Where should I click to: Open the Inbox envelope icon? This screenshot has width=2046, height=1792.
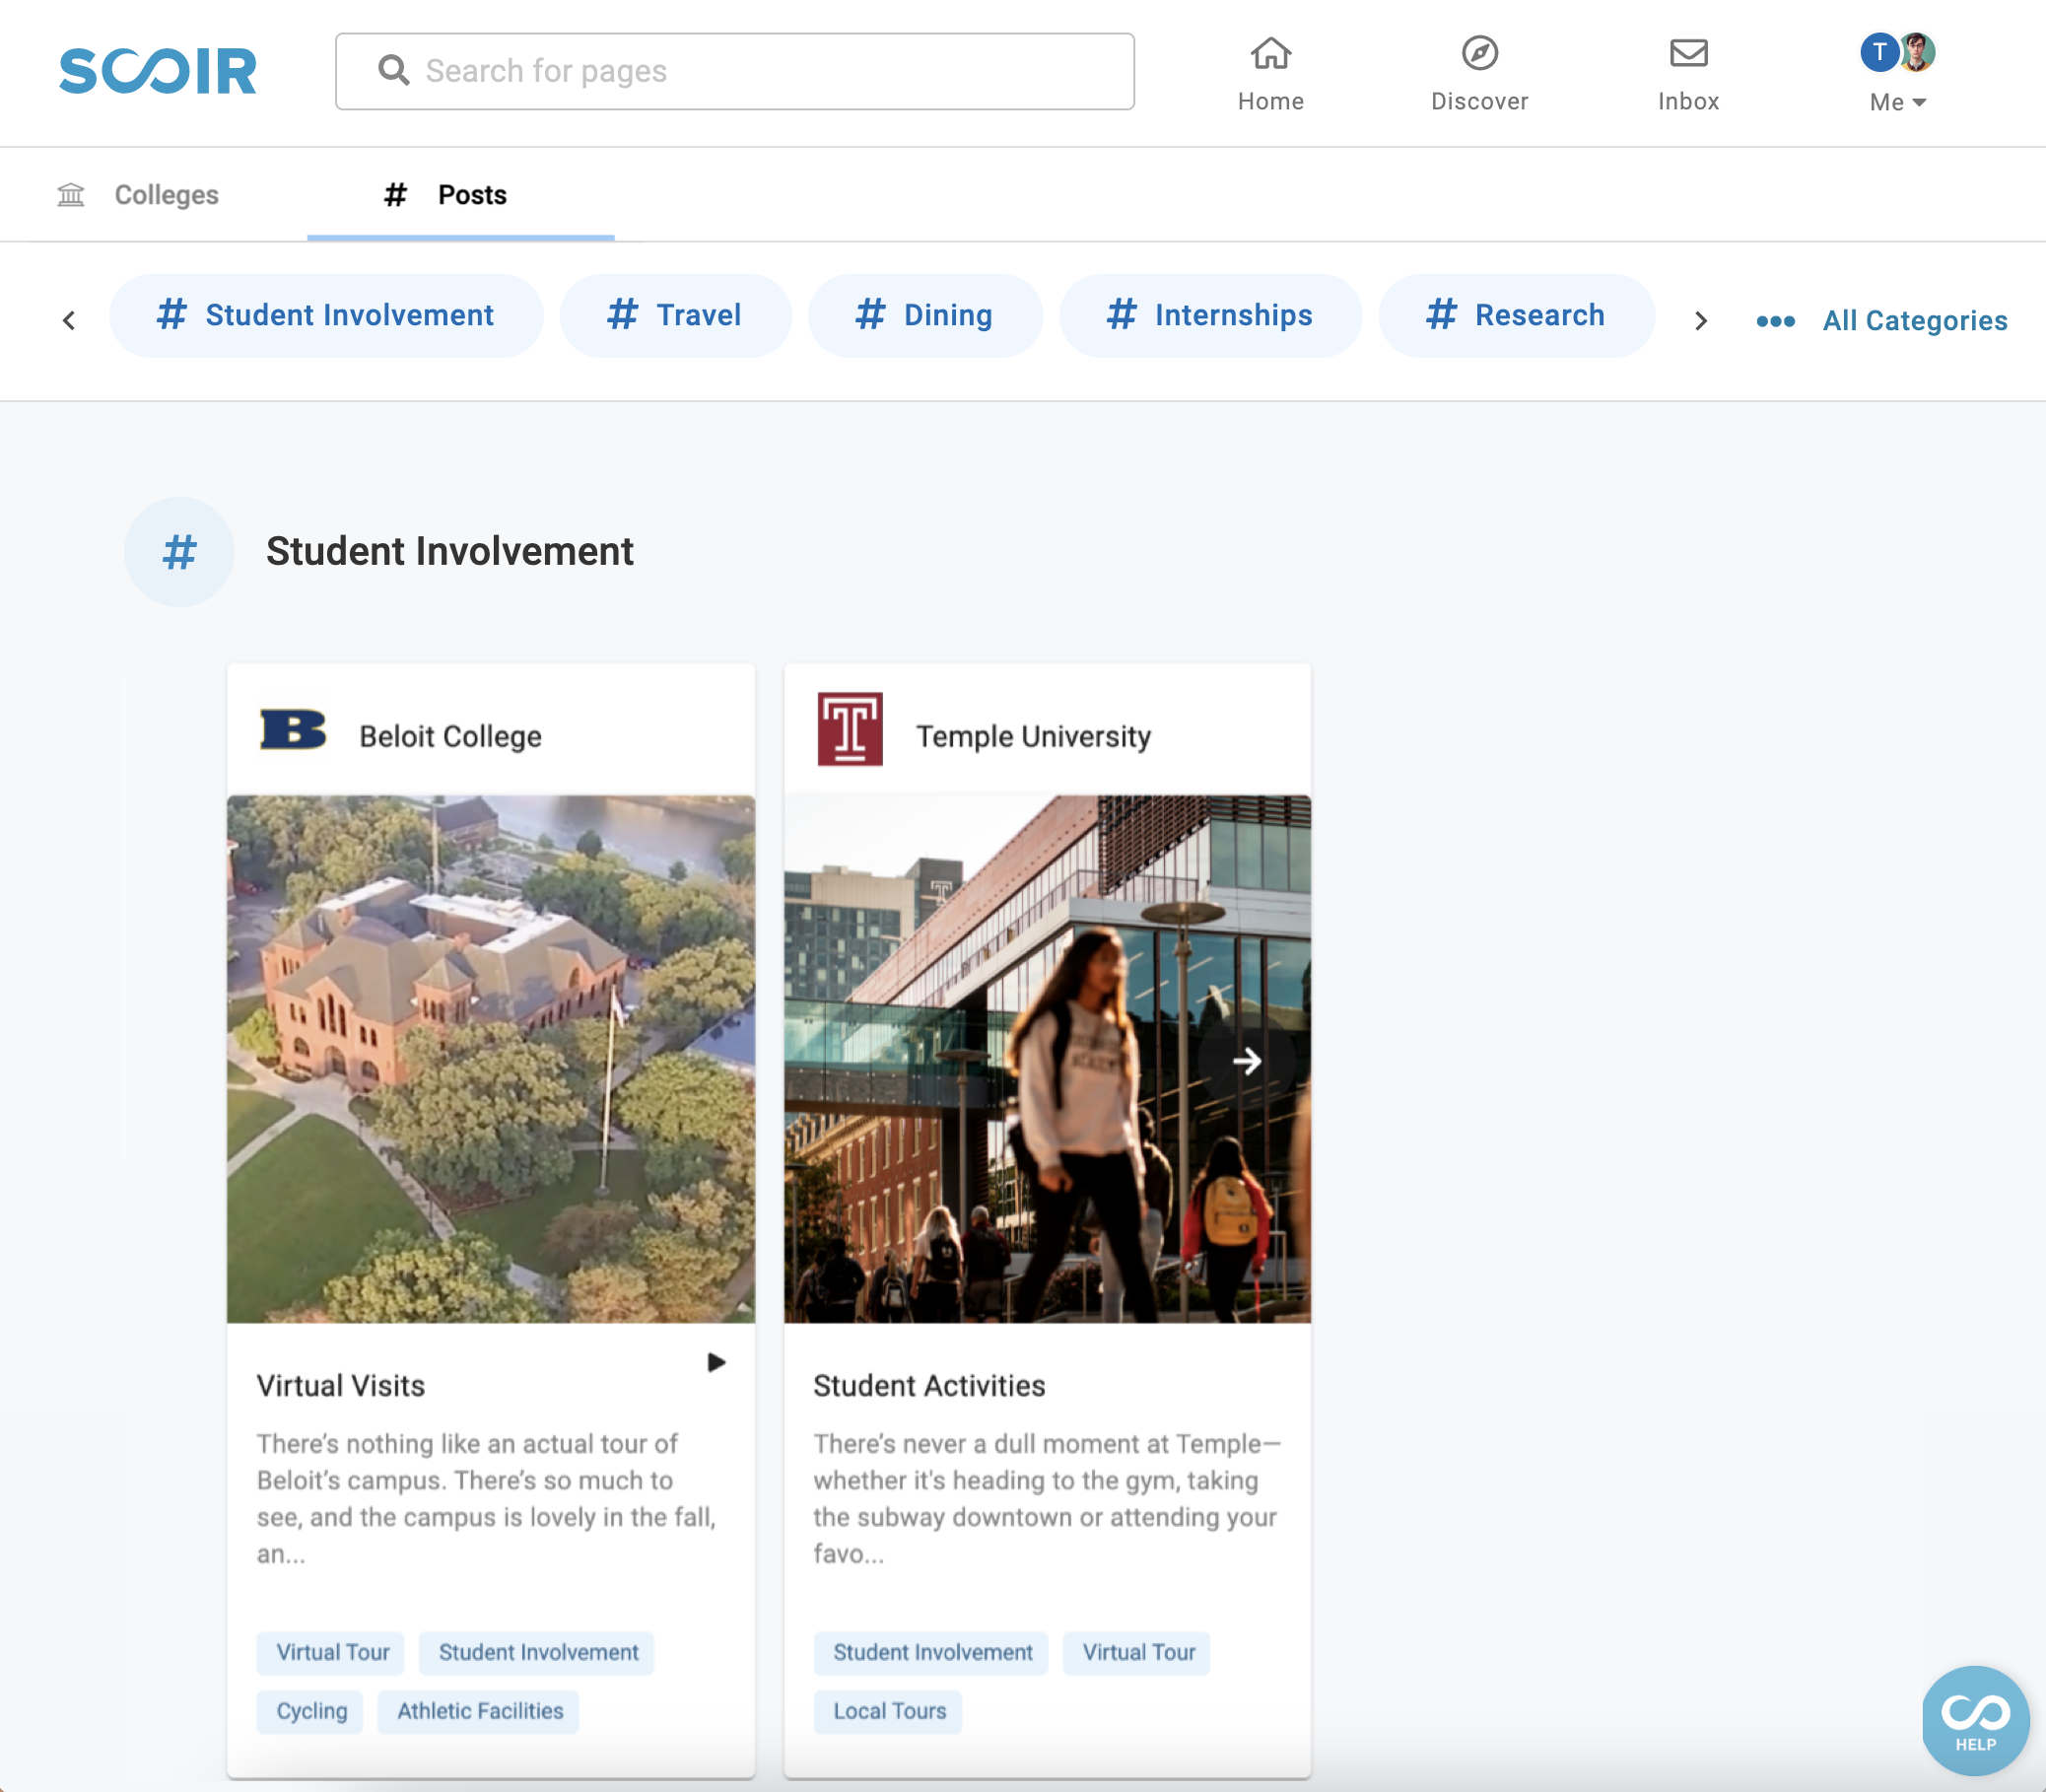pos(1689,53)
